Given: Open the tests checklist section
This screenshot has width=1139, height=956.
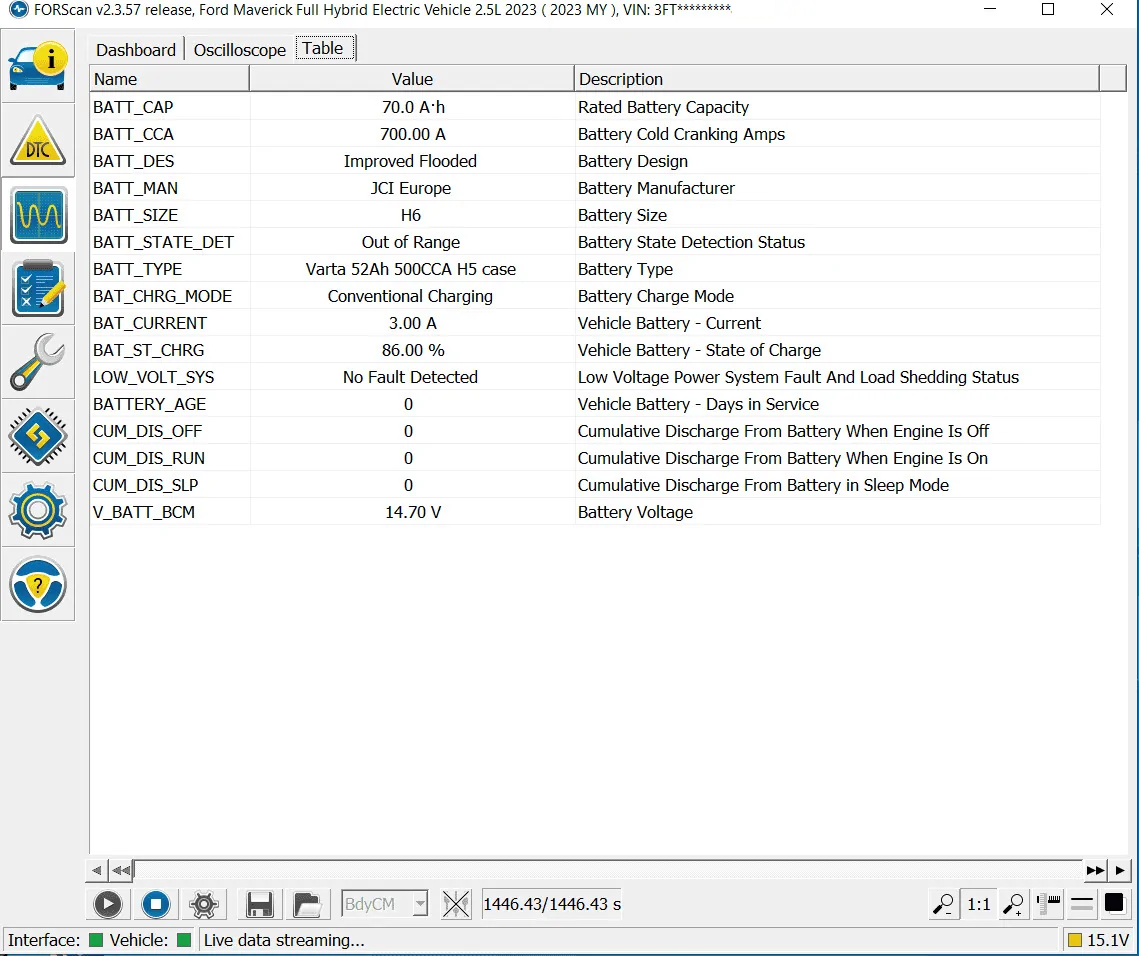Looking at the screenshot, I should [38, 289].
